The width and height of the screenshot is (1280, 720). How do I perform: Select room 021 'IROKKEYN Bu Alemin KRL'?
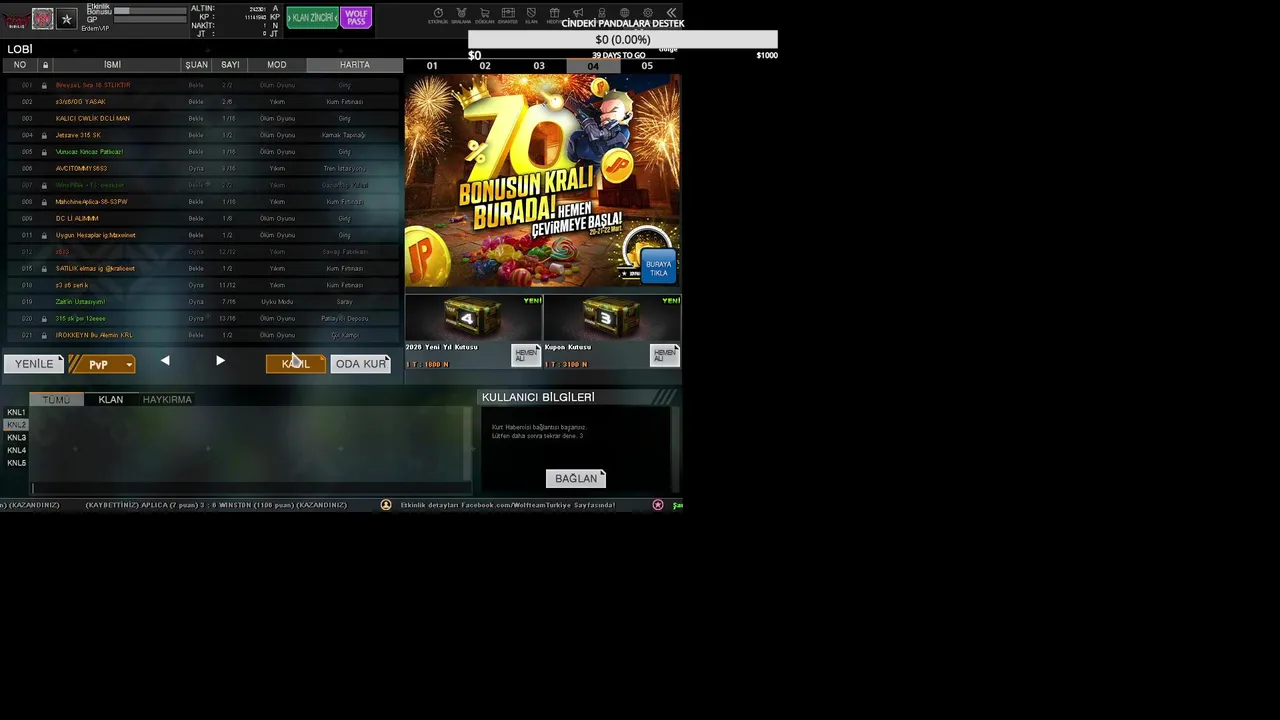coord(202,335)
